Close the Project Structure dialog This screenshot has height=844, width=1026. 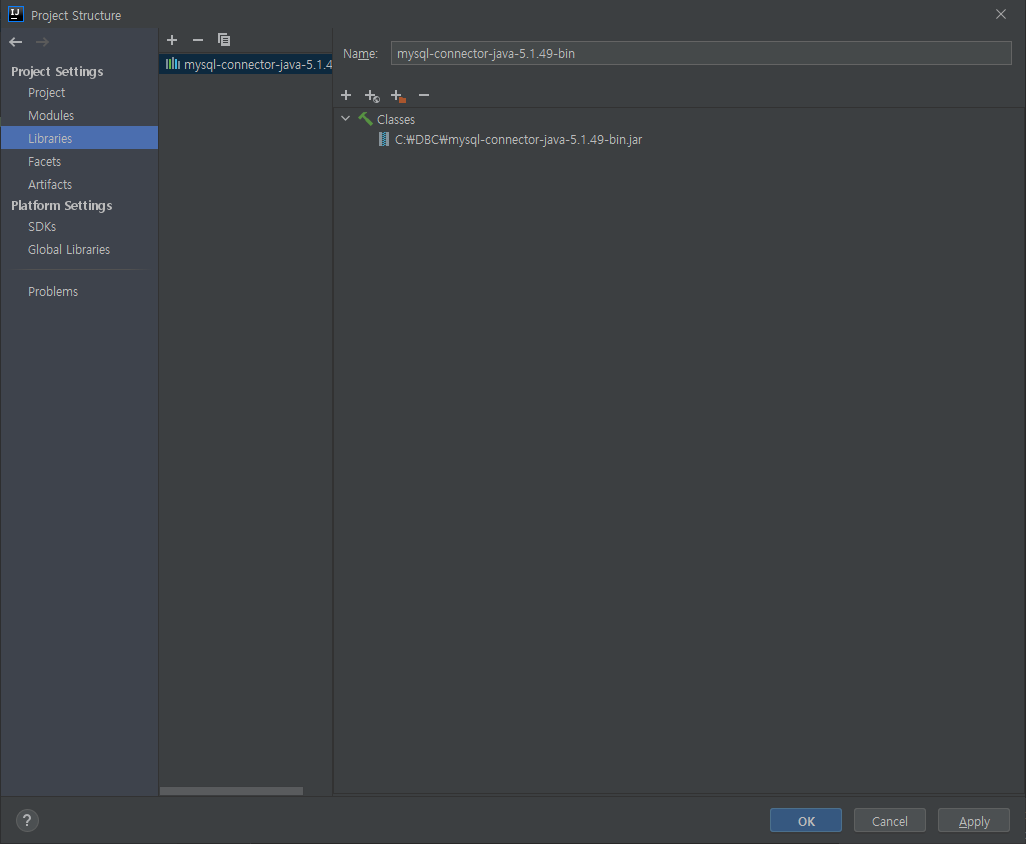click(x=1000, y=14)
